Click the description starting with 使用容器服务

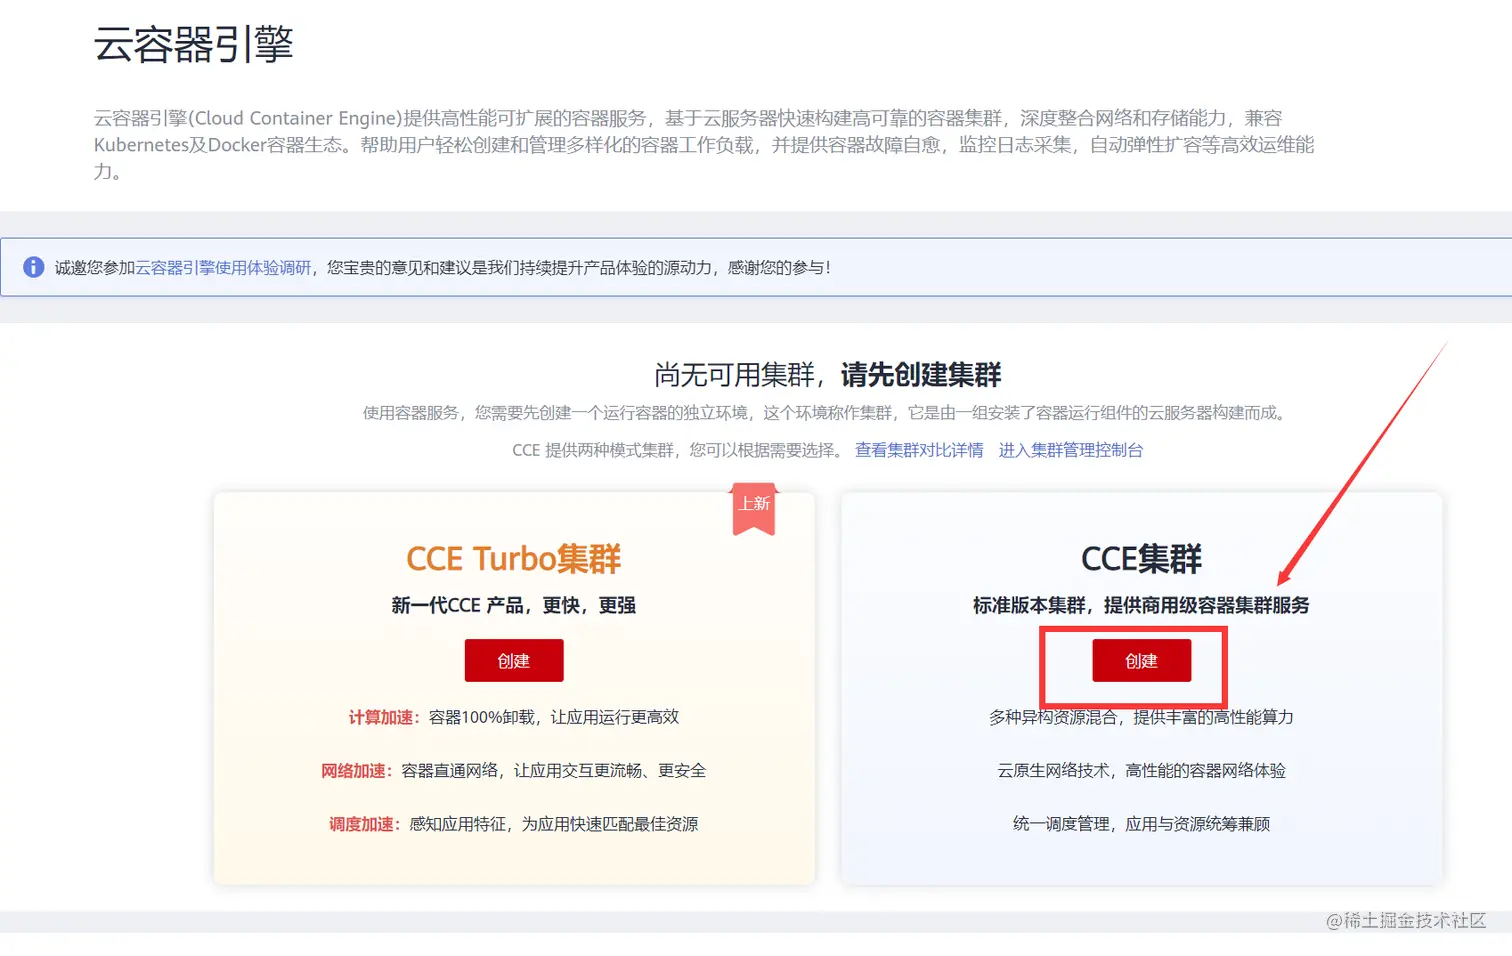(x=827, y=413)
